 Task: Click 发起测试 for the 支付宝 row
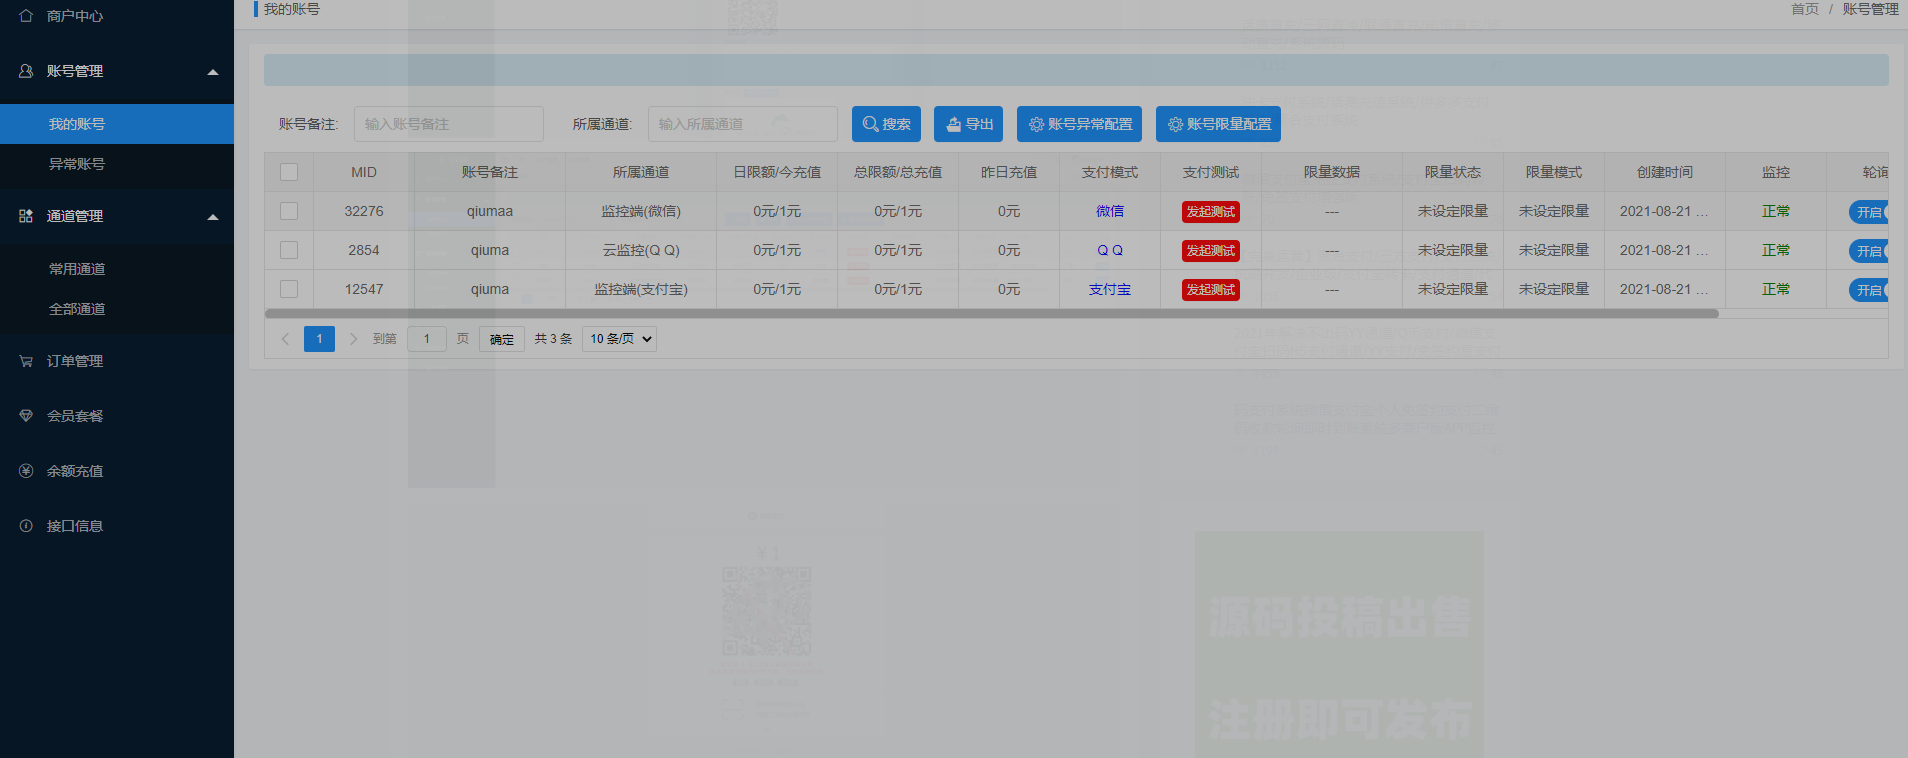pos(1210,290)
